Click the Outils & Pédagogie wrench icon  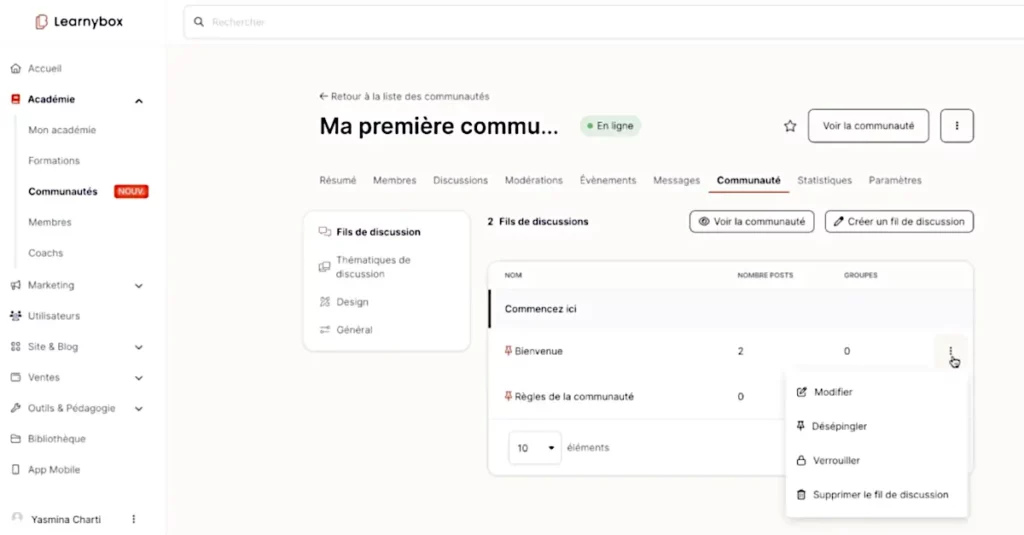click(x=16, y=408)
